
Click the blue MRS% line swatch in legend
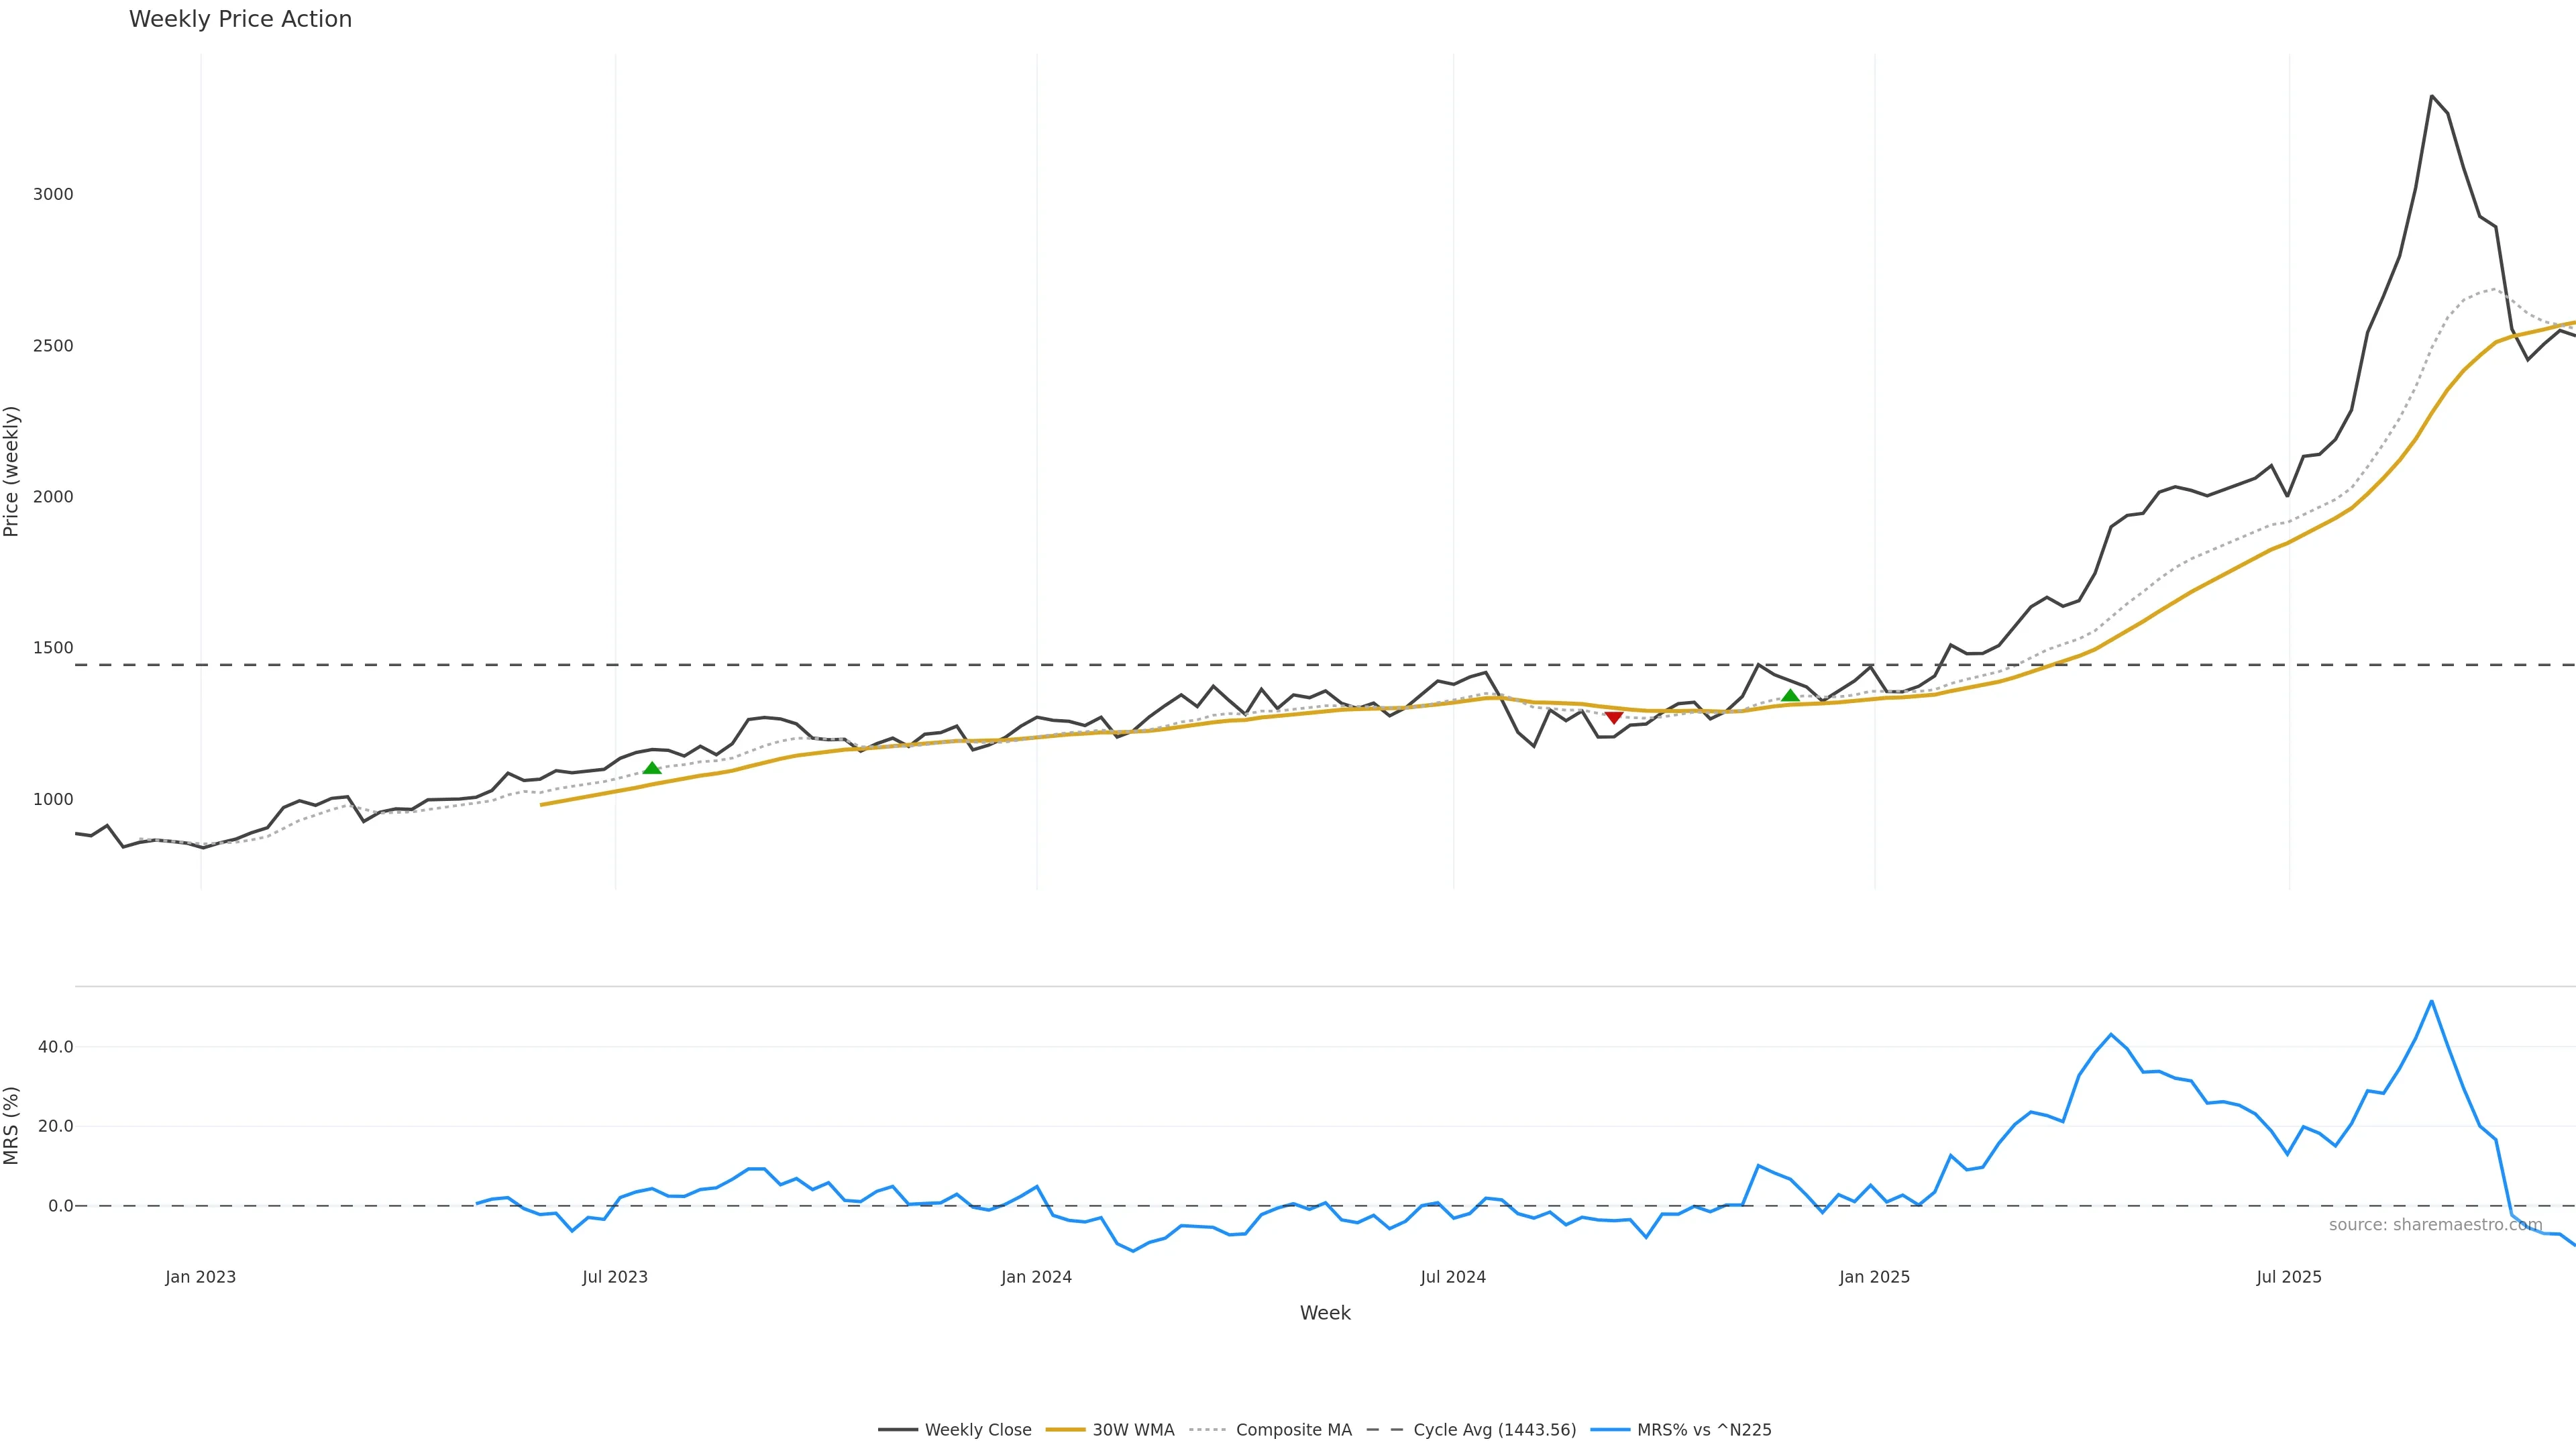[x=1609, y=1430]
